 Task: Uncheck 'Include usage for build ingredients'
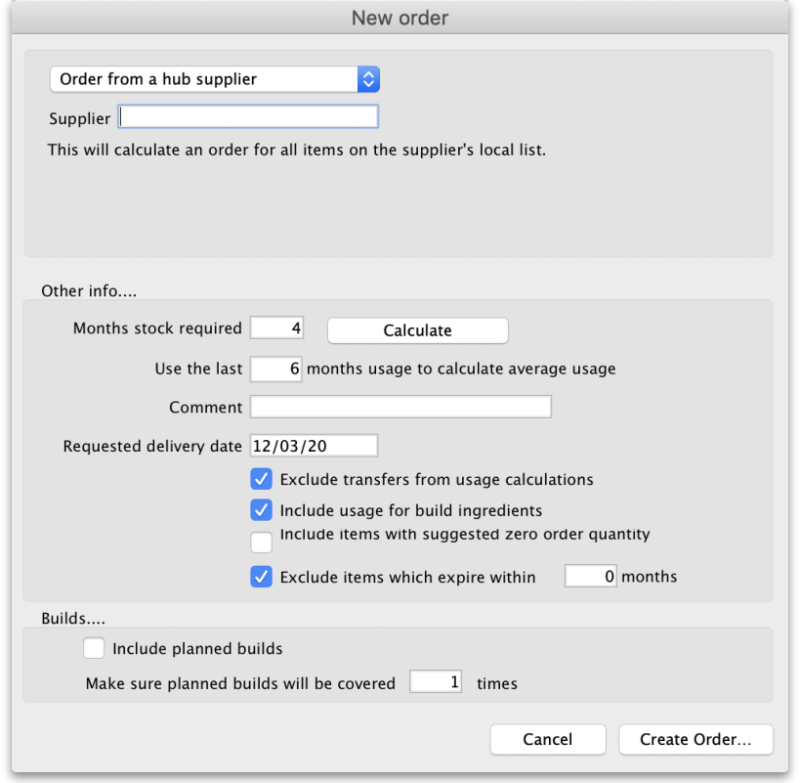point(261,510)
